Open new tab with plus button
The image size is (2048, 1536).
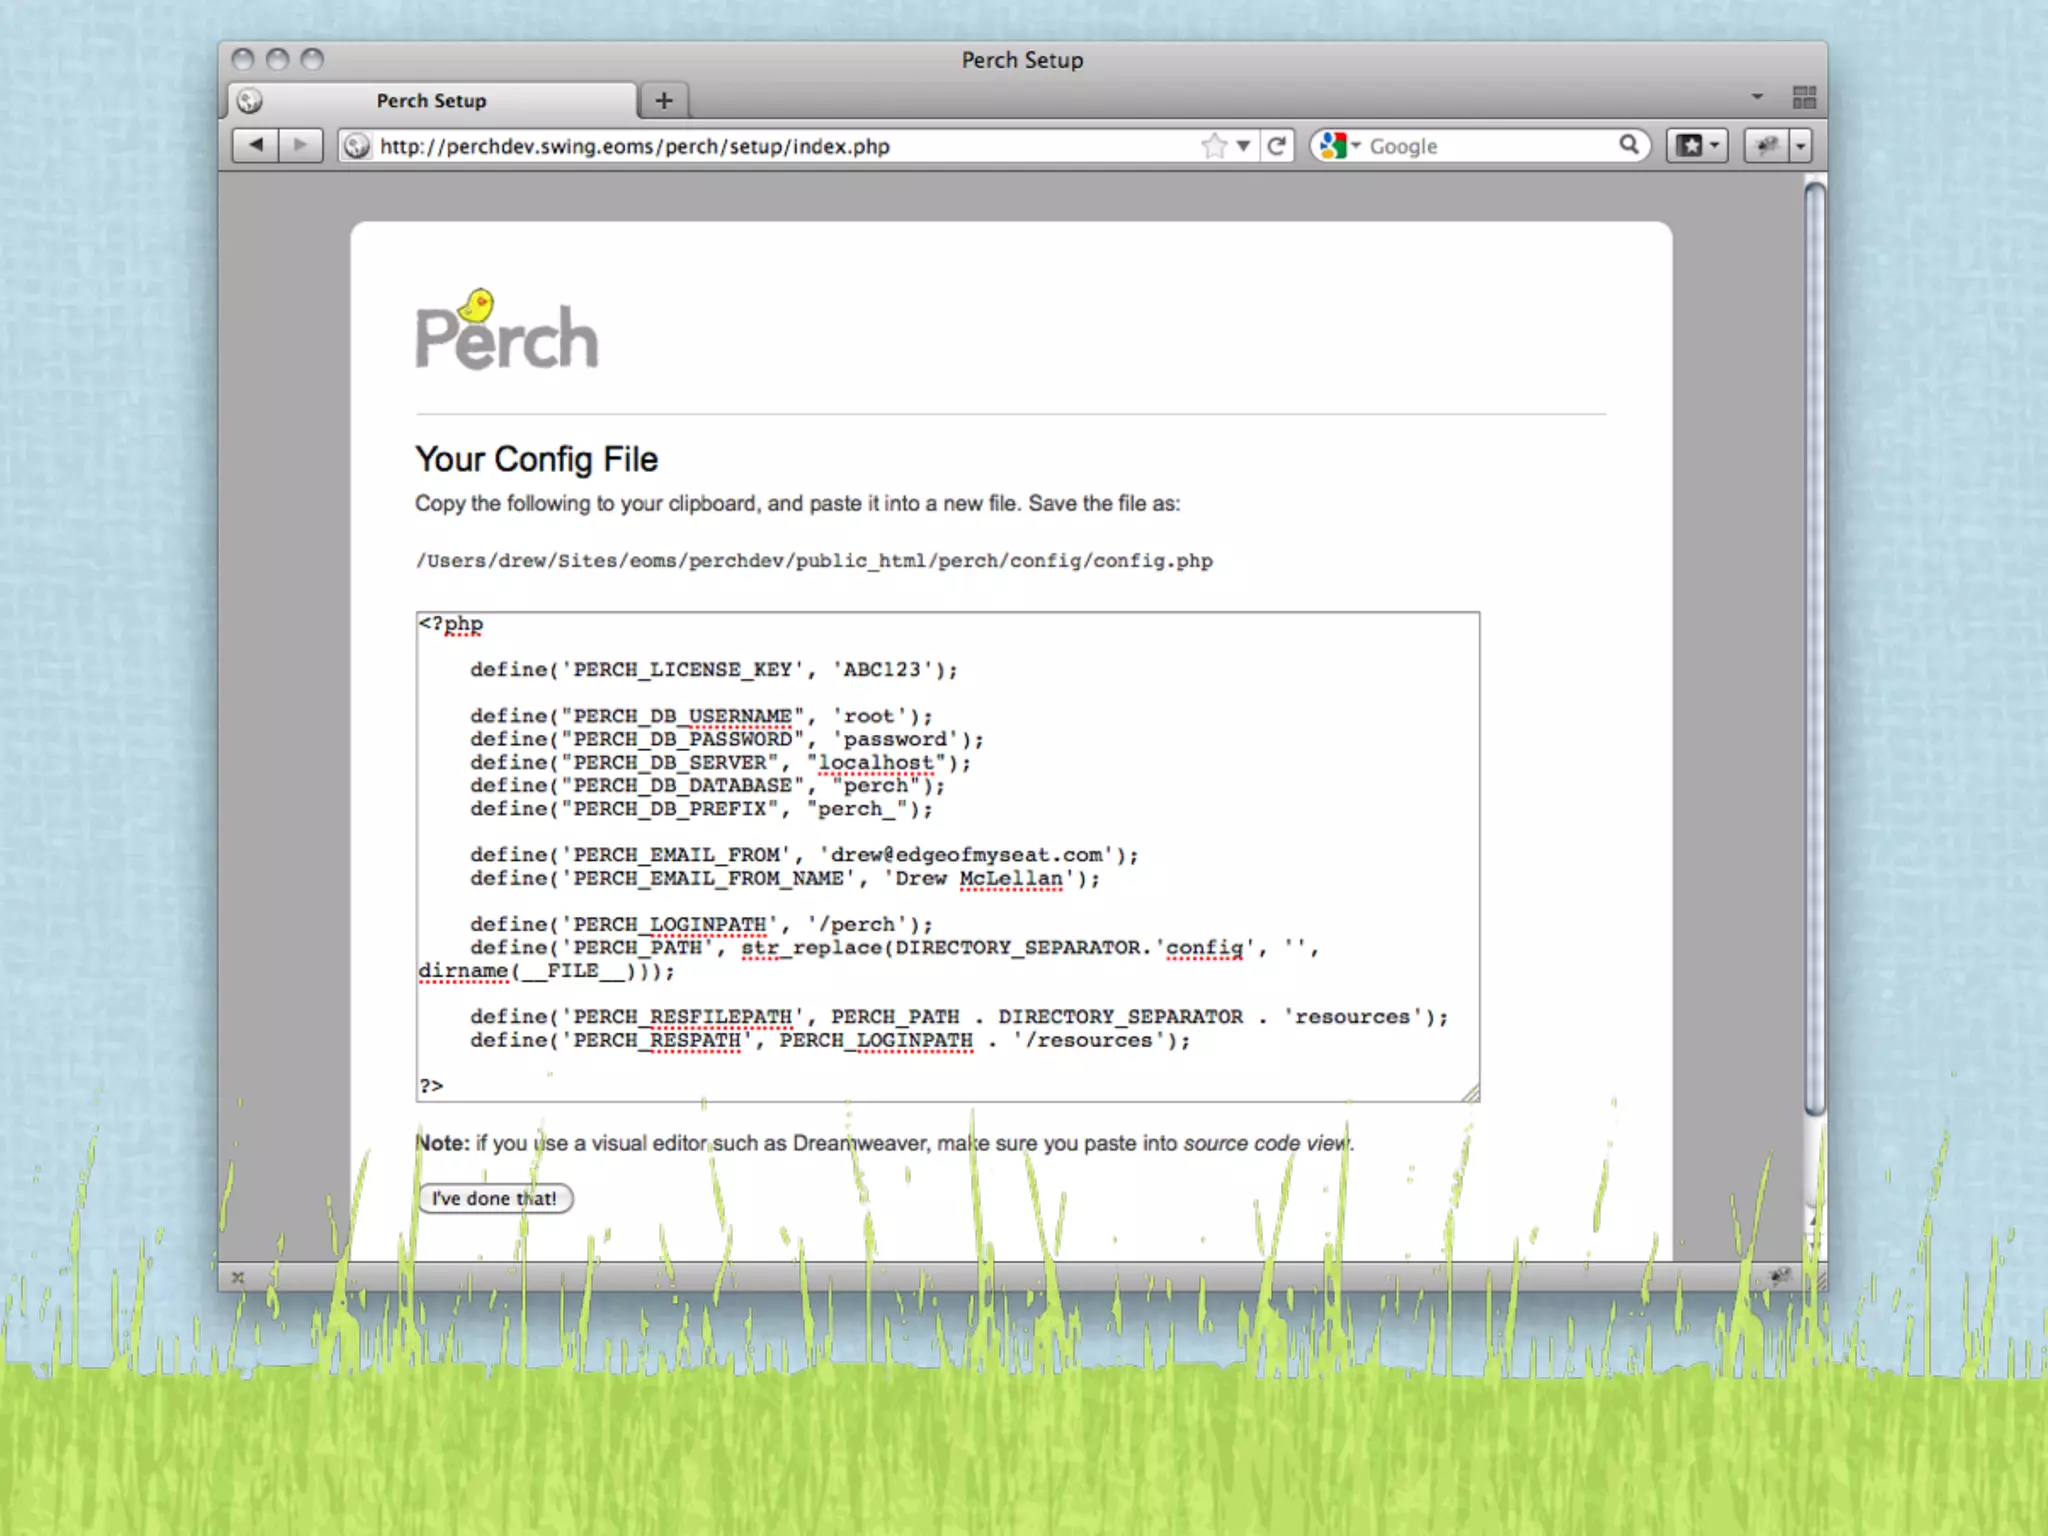coord(663,100)
